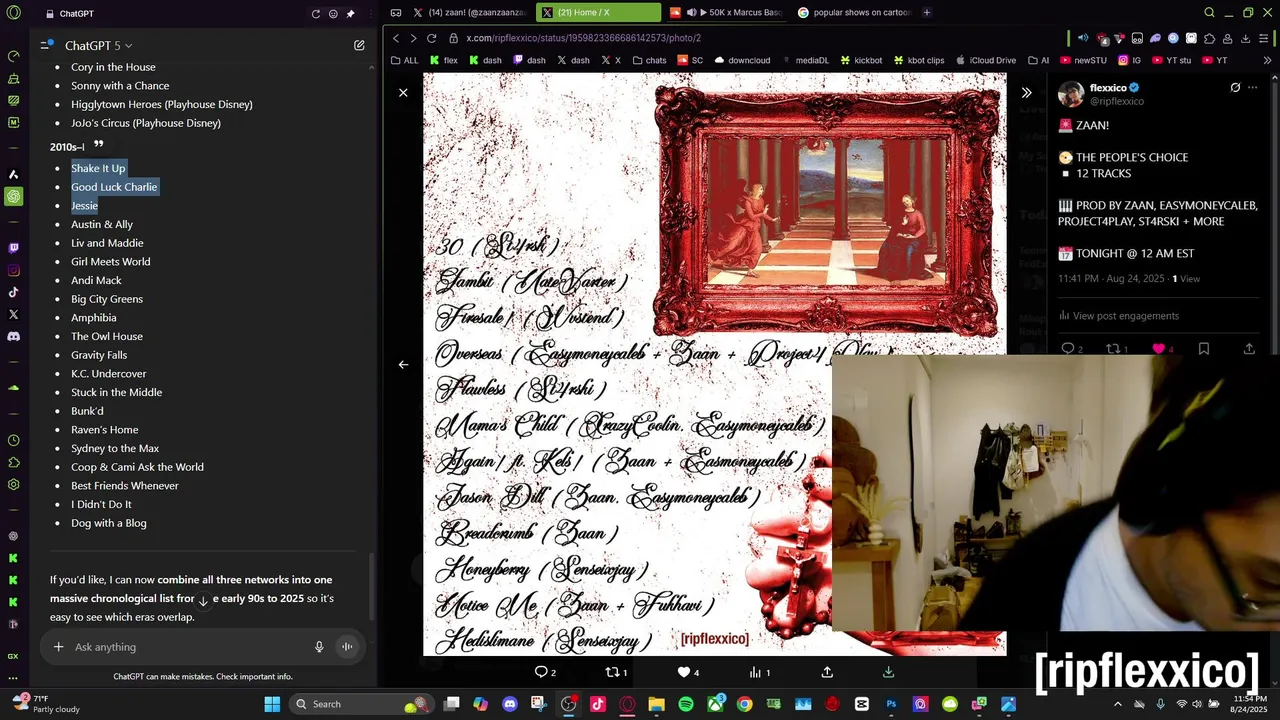This screenshot has height=720, width=1280.
Task: Download image from photo viewer bar
Action: click(x=888, y=672)
